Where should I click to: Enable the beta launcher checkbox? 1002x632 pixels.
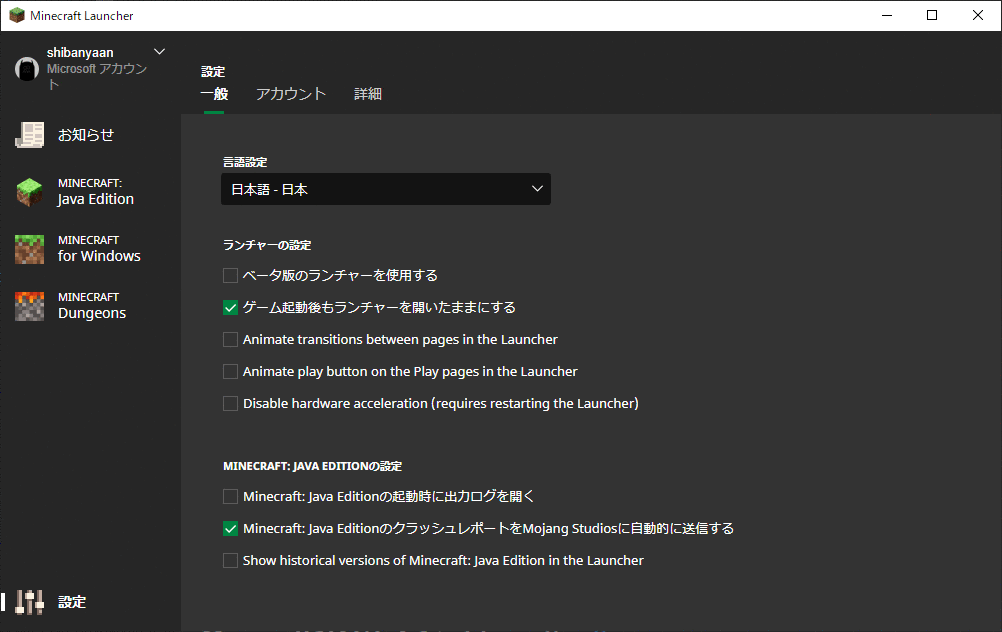coord(230,275)
